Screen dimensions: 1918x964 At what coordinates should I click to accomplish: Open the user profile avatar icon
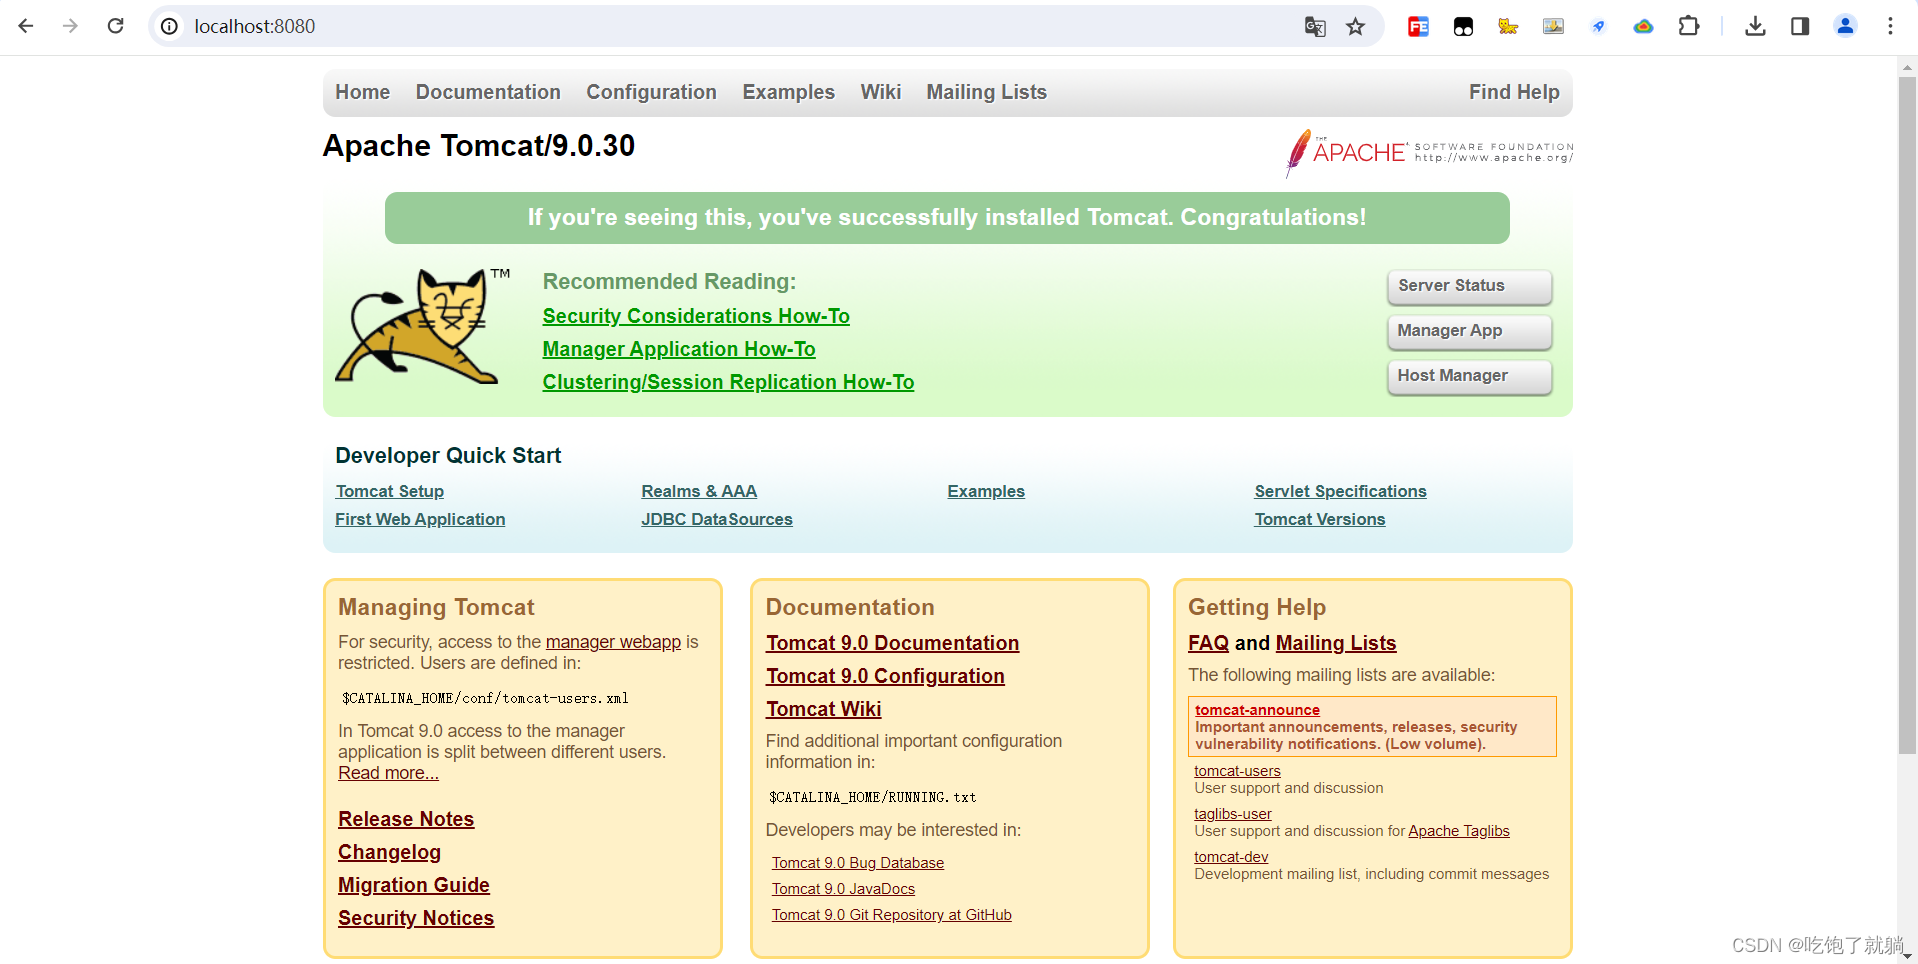1846,26
